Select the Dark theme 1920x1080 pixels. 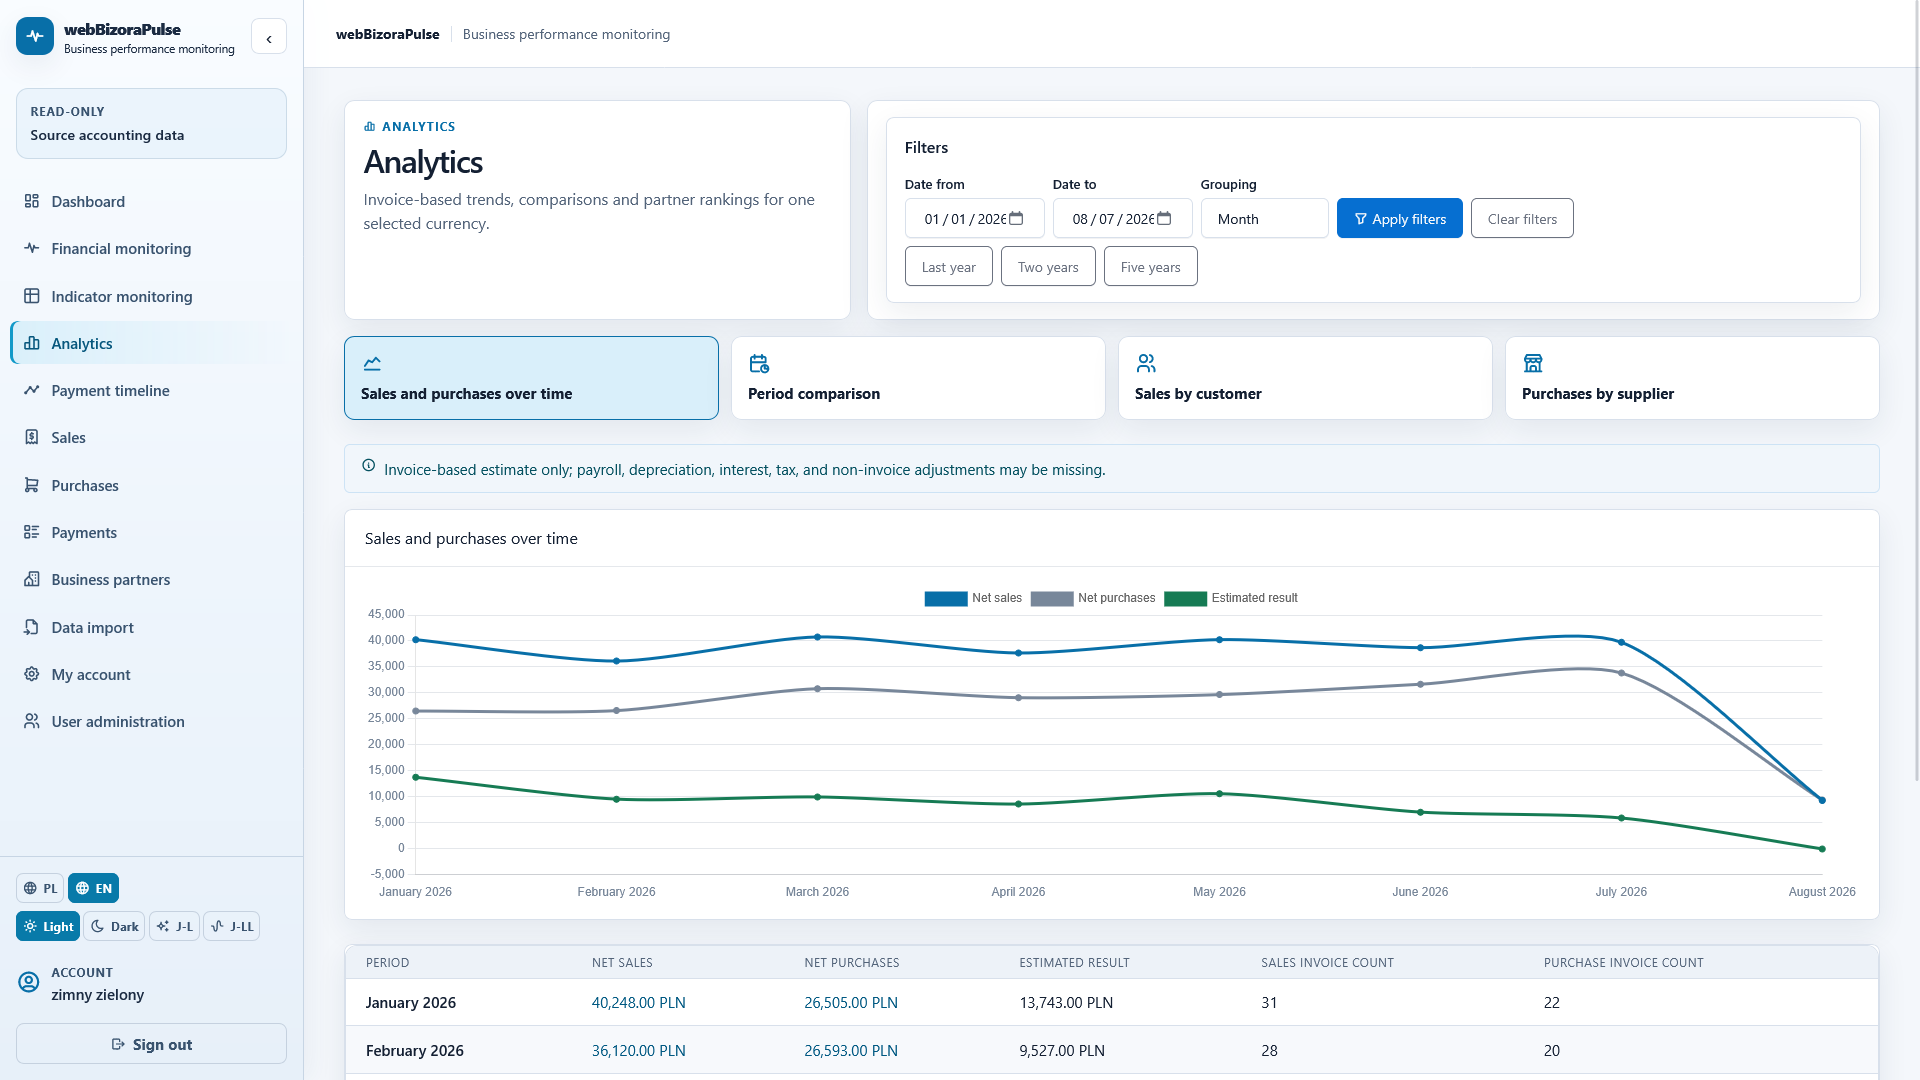(114, 926)
